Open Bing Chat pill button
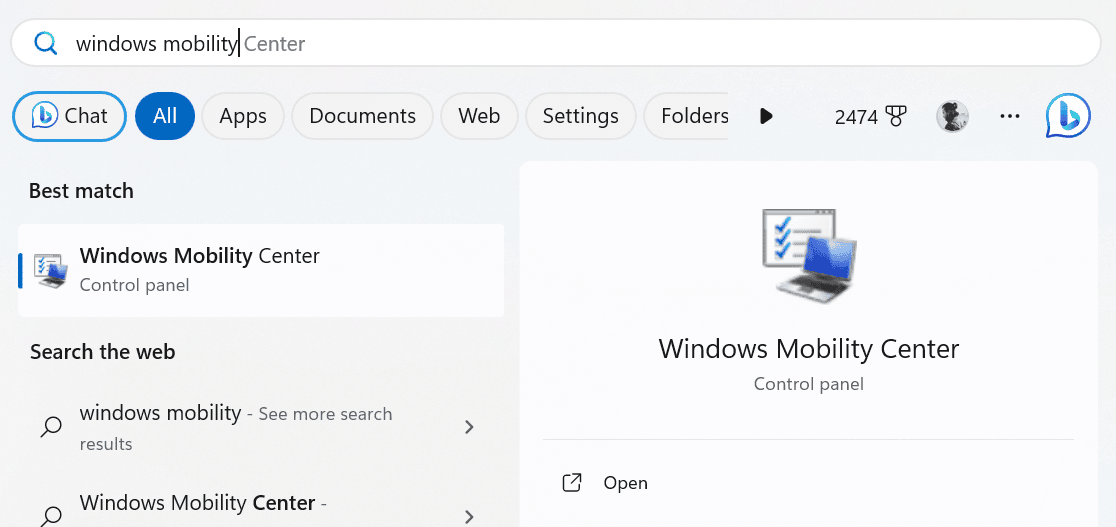1116x527 pixels. coord(70,115)
